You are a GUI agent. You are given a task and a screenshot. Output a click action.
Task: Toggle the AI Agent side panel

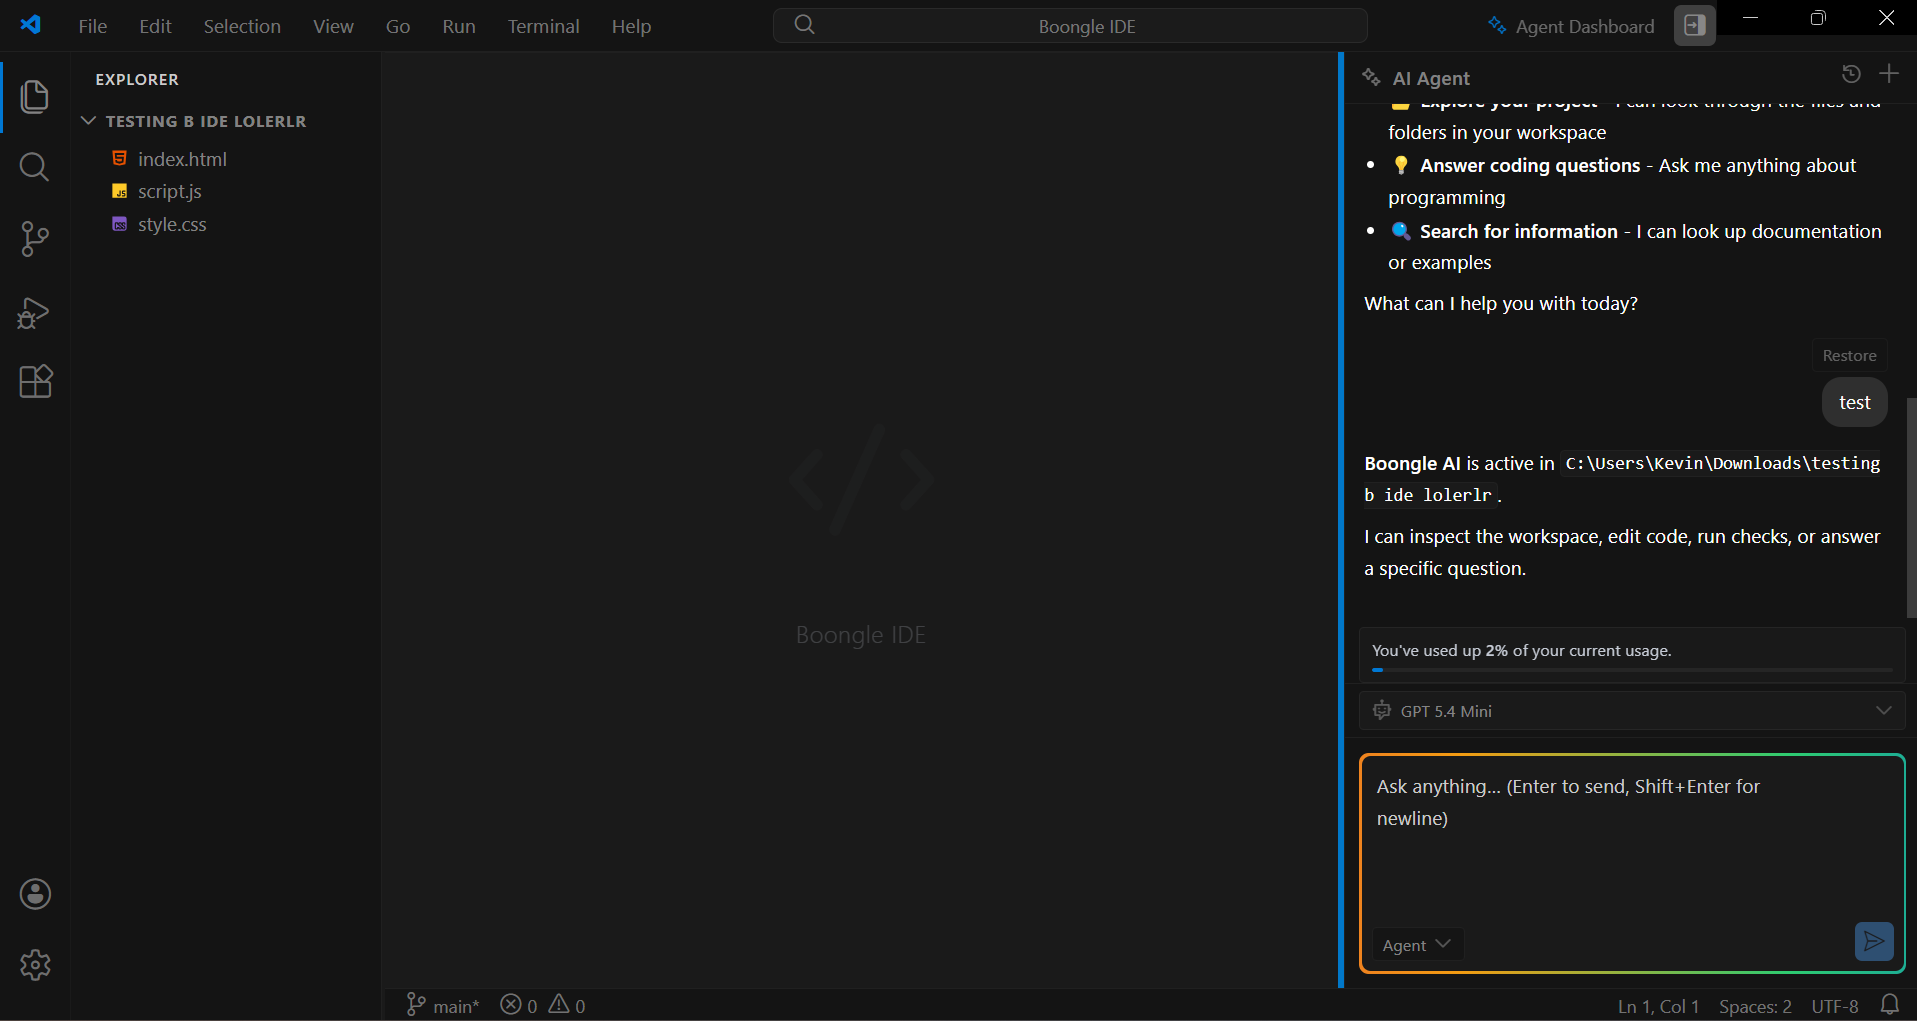click(x=1695, y=26)
